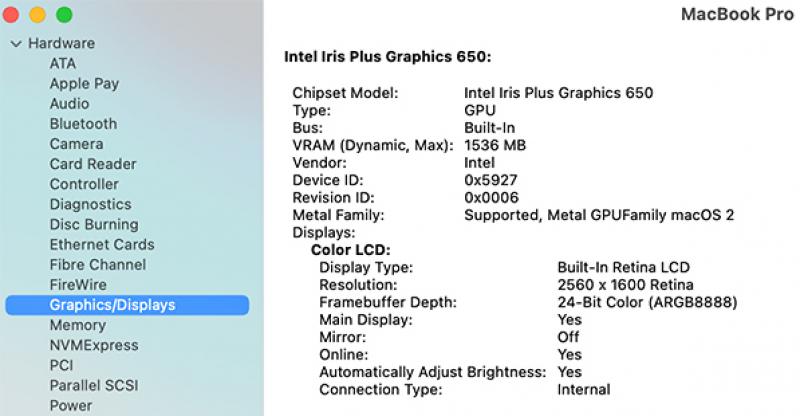Select ATA in the sidebar
The height and width of the screenshot is (416, 800).
tap(62, 63)
